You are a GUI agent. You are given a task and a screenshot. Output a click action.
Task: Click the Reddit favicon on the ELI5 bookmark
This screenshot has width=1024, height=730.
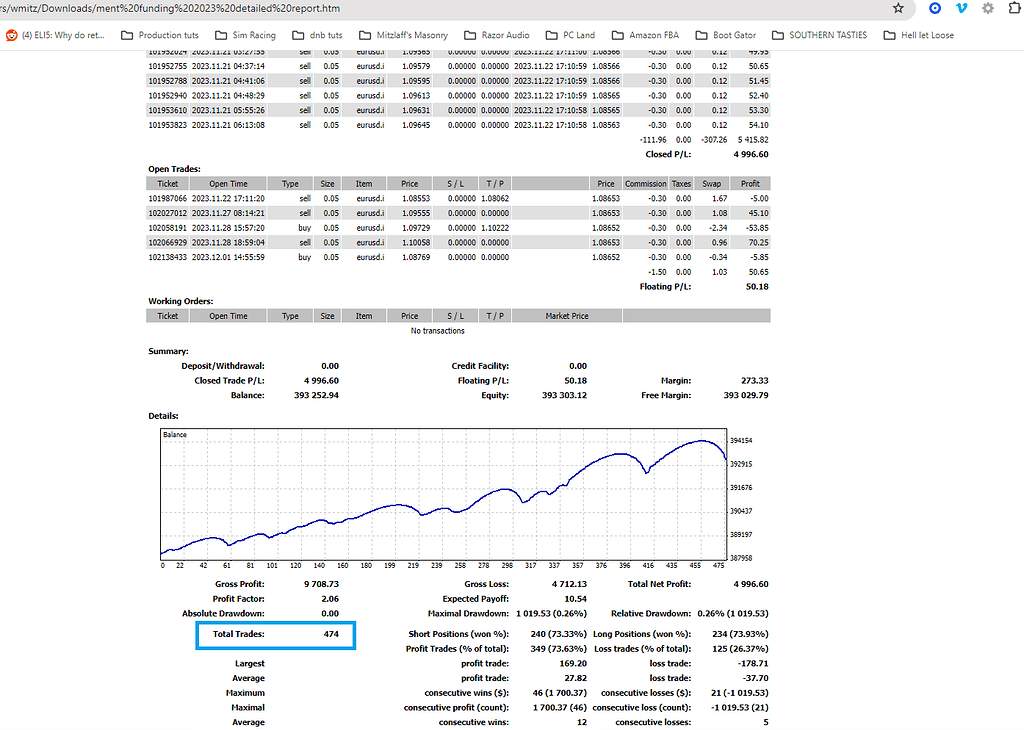pyautogui.click(x=11, y=34)
